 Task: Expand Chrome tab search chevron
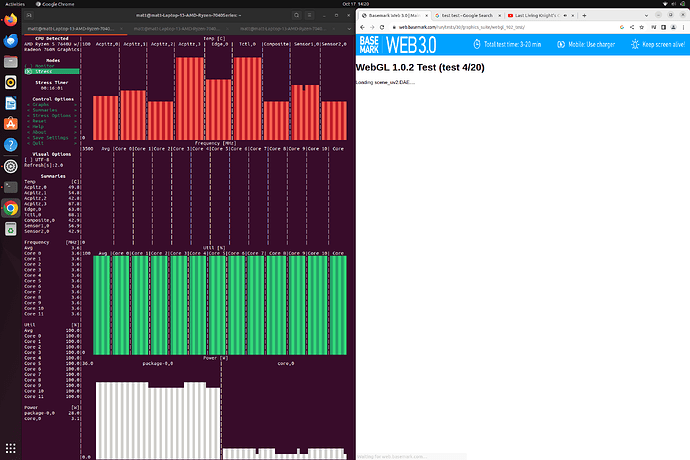click(x=646, y=15)
